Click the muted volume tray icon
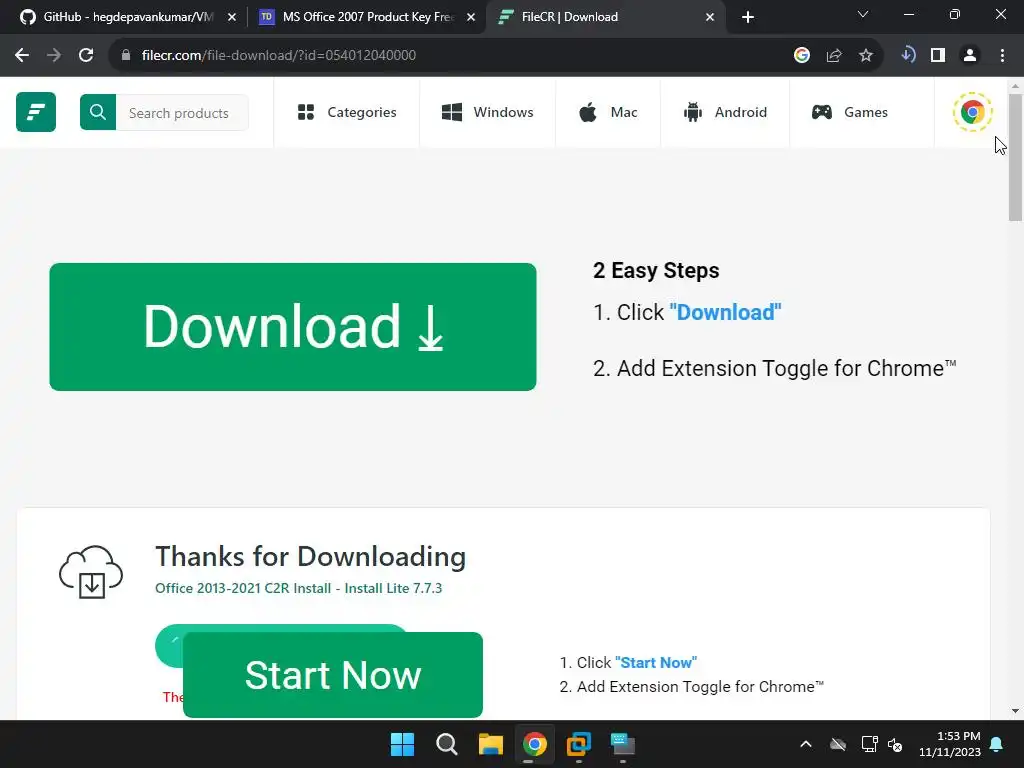The height and width of the screenshot is (768, 1024). click(x=895, y=744)
